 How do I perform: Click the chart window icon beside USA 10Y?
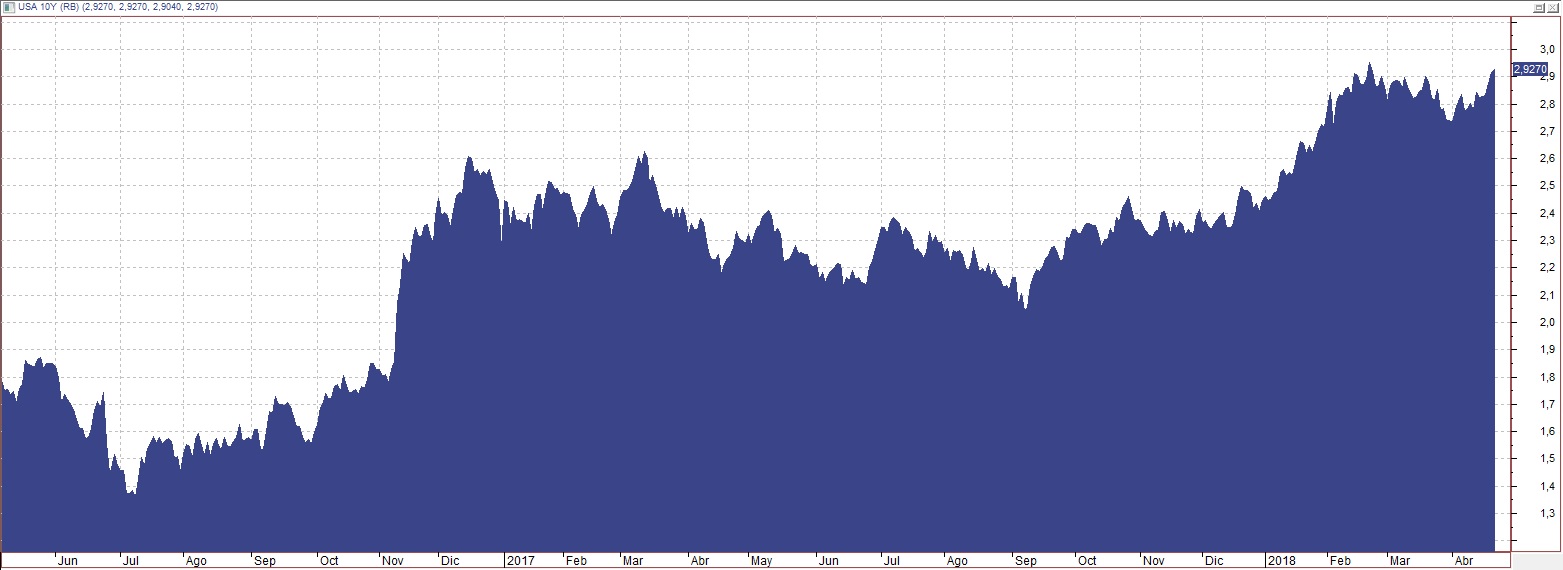click(8, 7)
